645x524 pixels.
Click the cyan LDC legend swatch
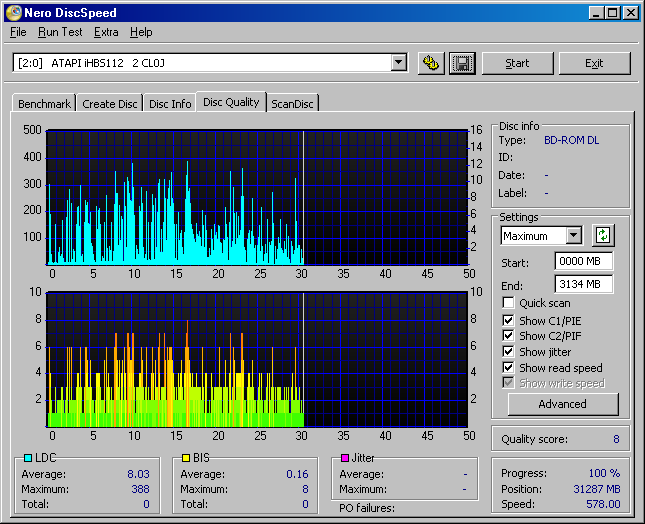(28, 458)
